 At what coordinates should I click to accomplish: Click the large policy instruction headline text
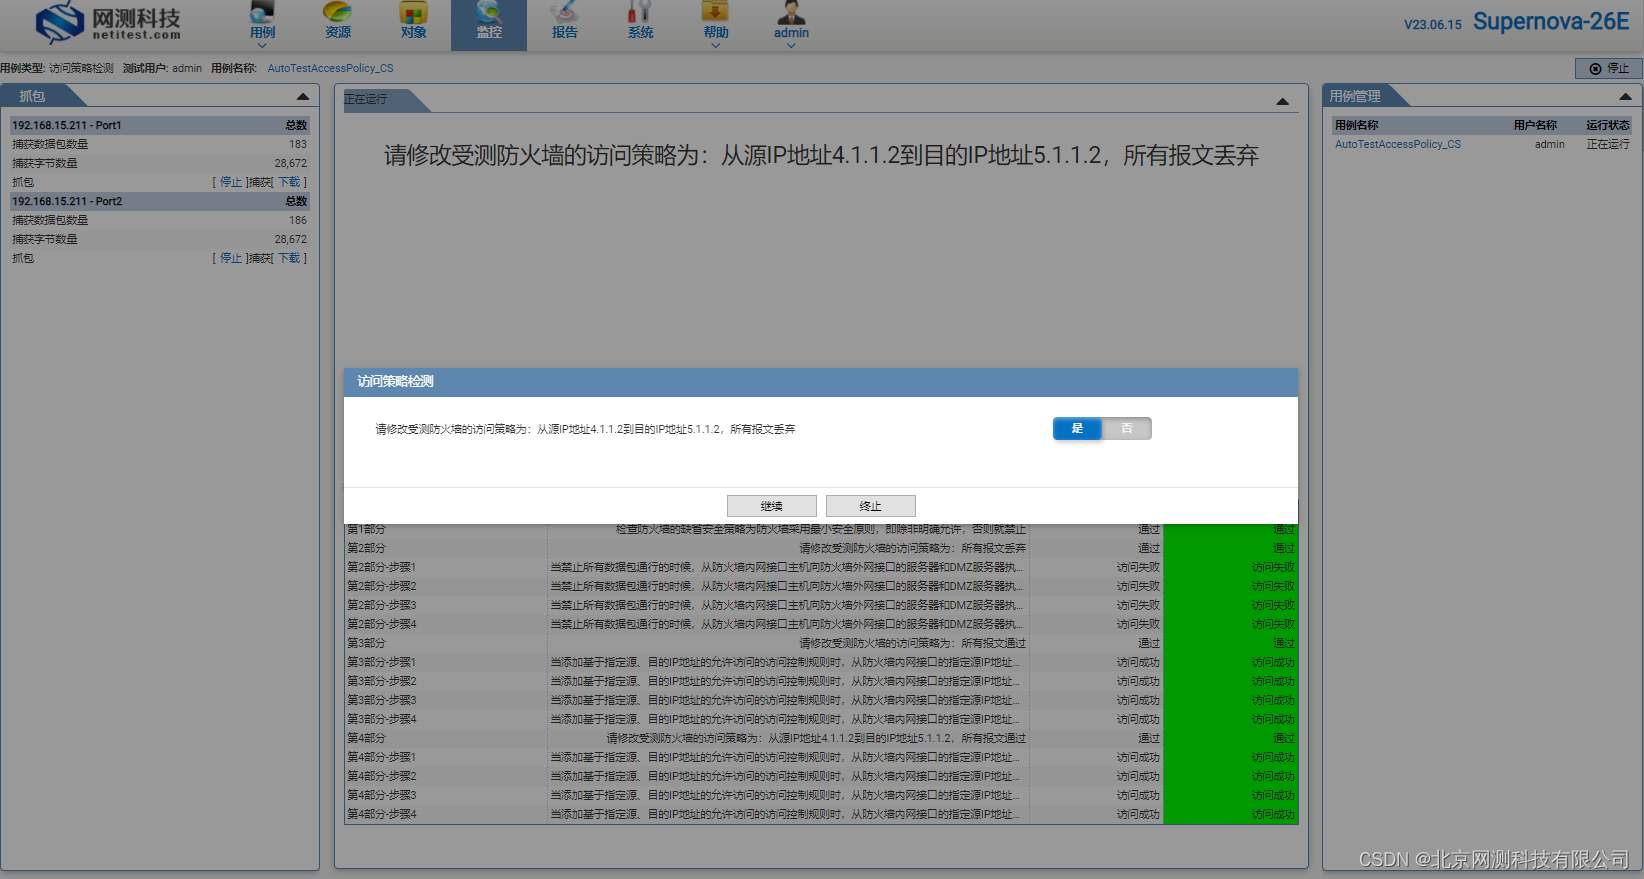point(821,155)
